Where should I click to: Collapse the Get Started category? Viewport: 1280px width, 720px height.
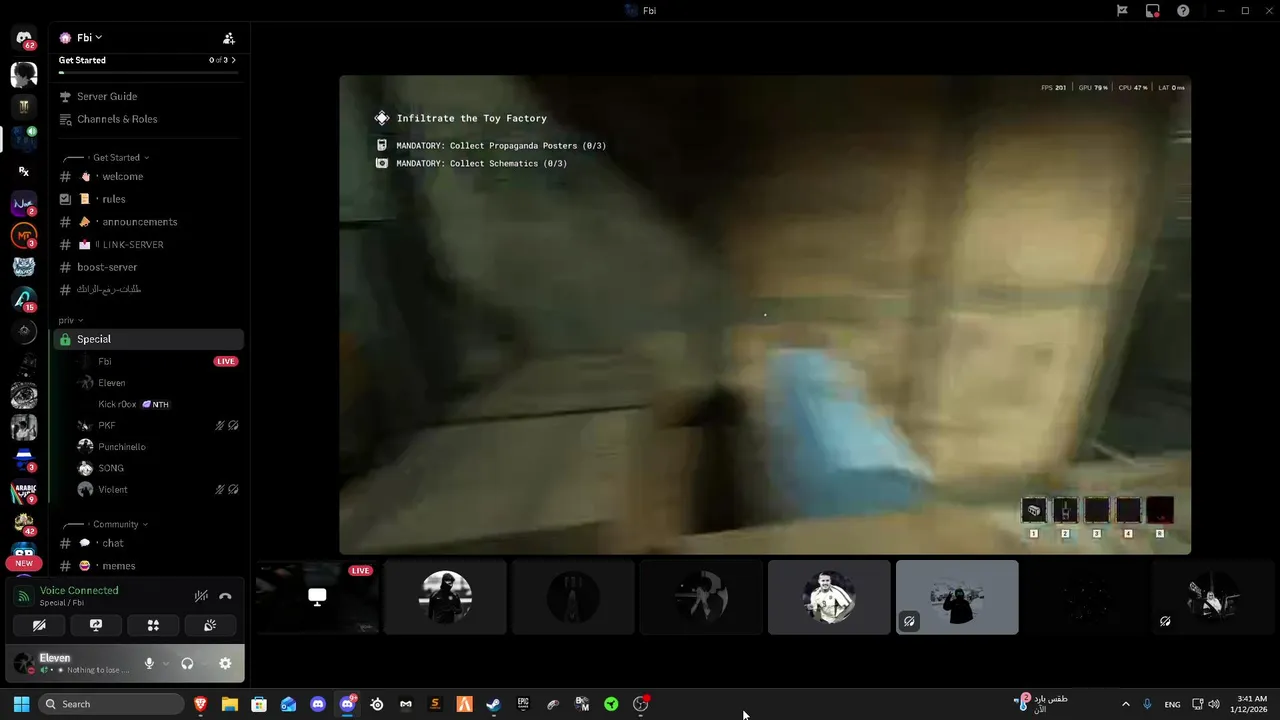[x=120, y=157]
